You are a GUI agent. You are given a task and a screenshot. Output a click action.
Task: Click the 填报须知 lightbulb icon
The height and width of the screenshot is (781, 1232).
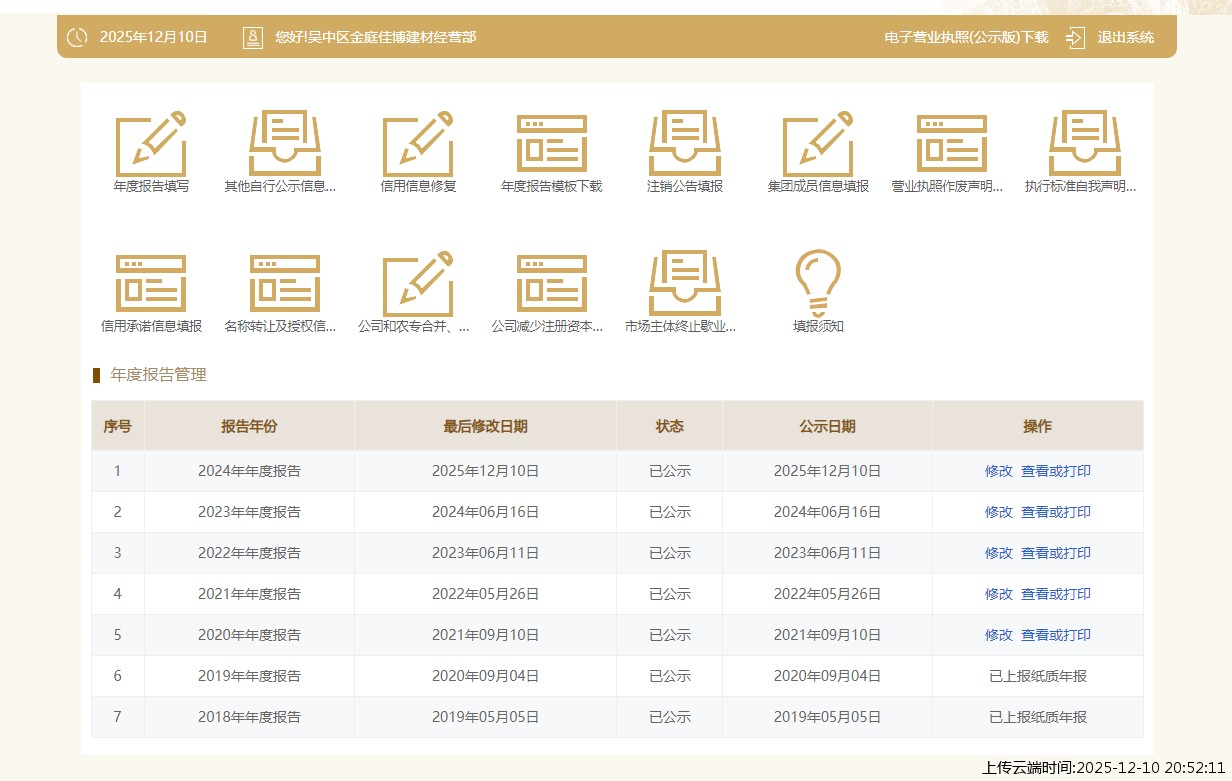click(818, 284)
